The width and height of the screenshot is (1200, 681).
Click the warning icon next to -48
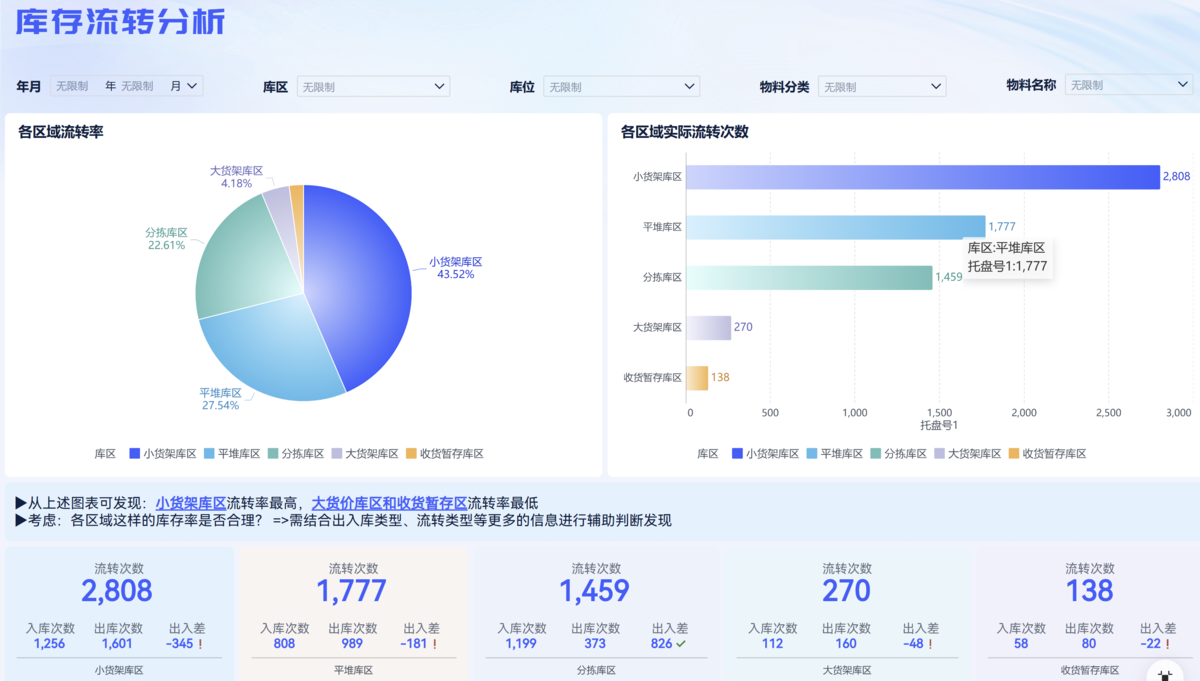931,644
